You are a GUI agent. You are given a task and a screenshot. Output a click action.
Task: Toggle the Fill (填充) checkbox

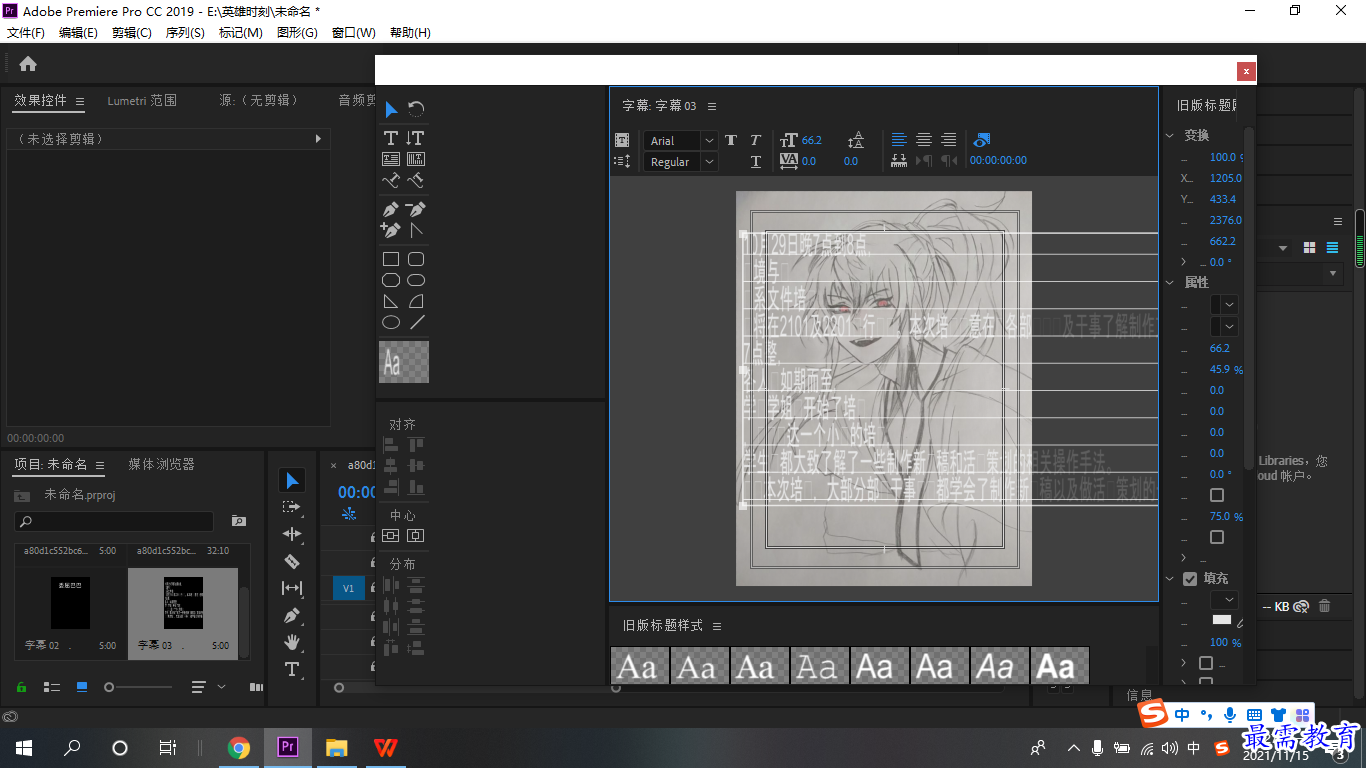point(1190,579)
